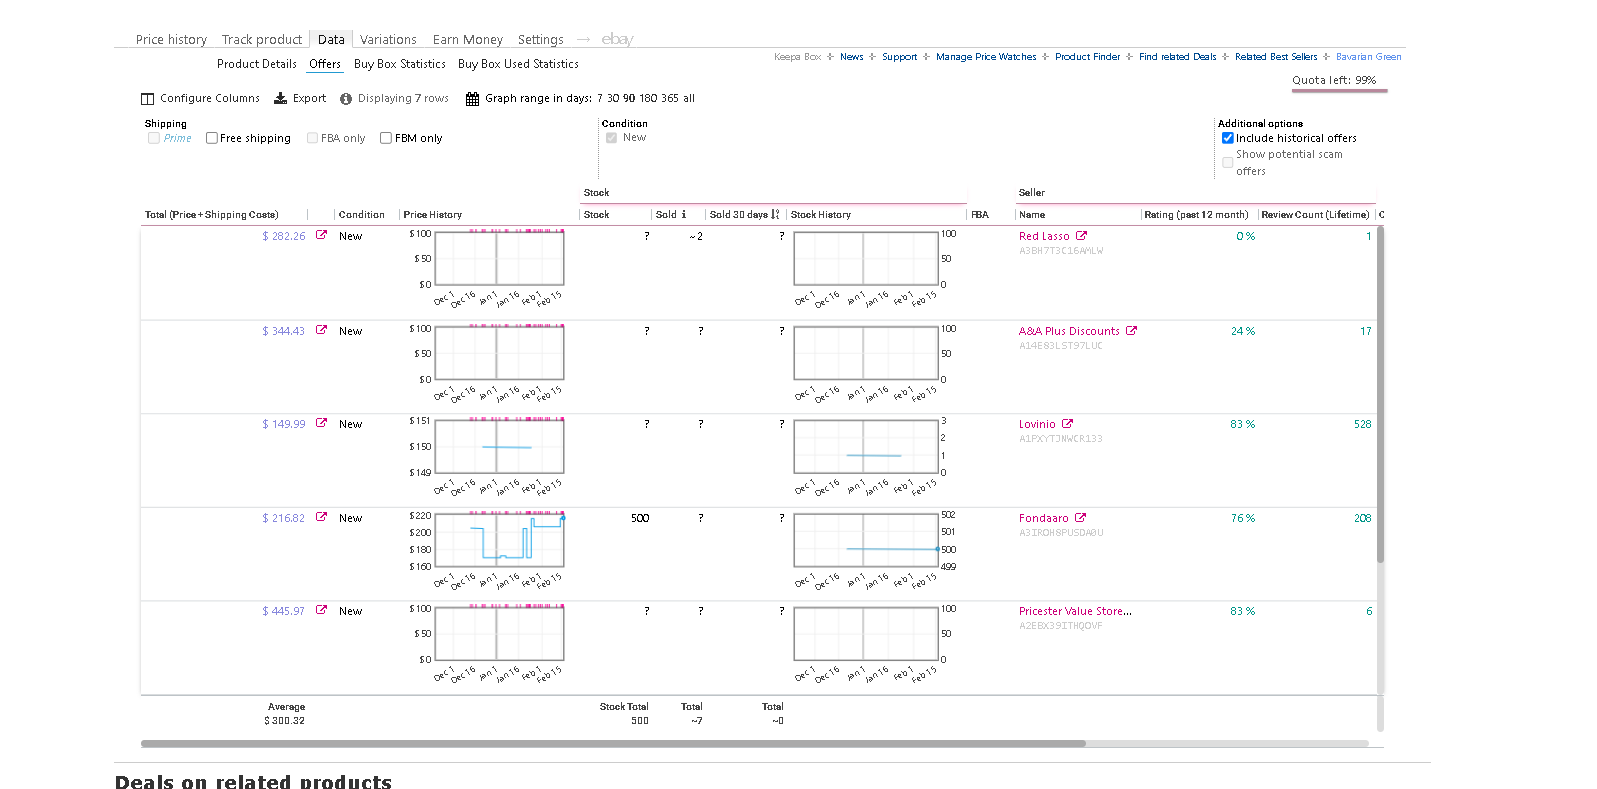
Task: Open Buy Box Statistics sub-tab
Action: pyautogui.click(x=400, y=64)
